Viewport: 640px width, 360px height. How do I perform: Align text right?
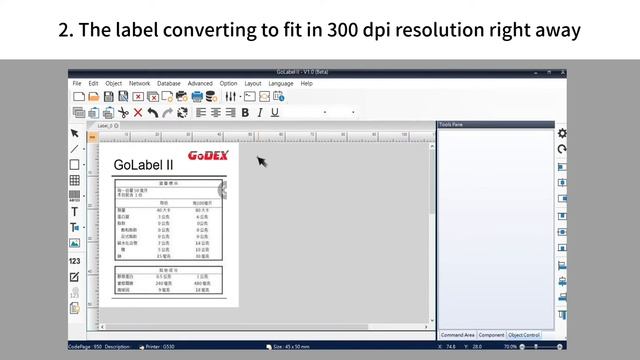(231, 112)
